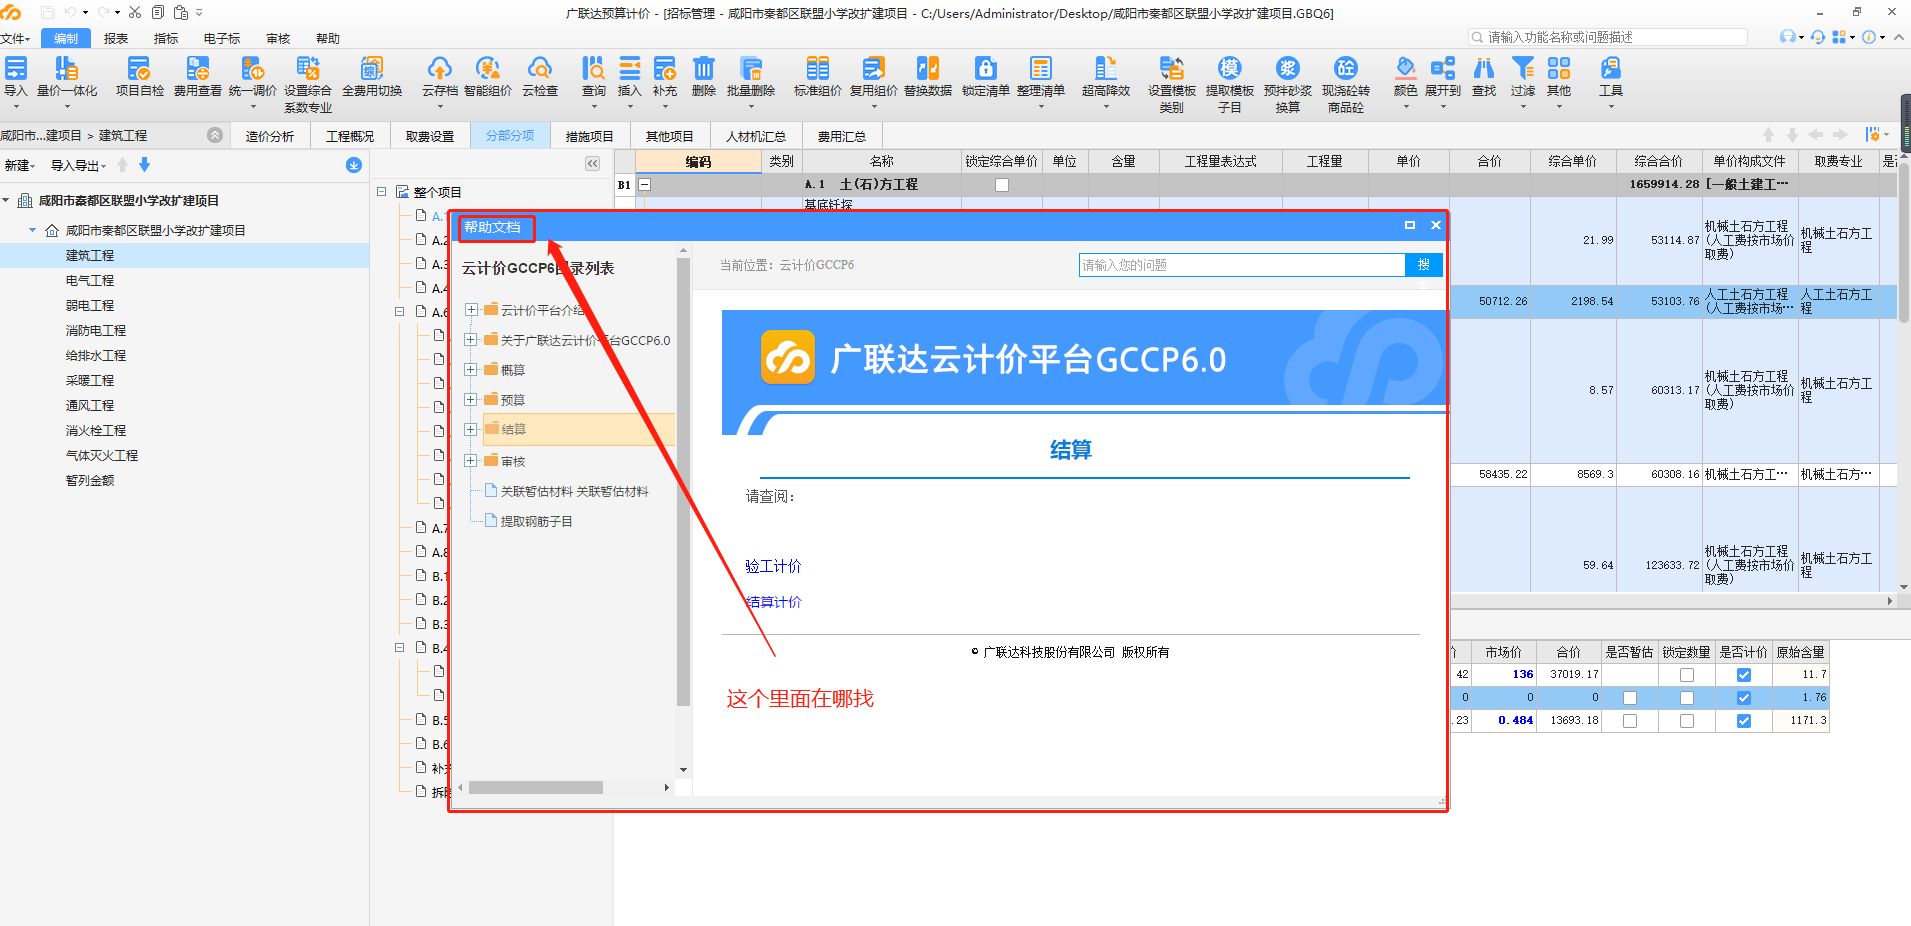This screenshot has height=926, width=1911.
Task: Click the 查询 query icon
Action: [x=594, y=68]
